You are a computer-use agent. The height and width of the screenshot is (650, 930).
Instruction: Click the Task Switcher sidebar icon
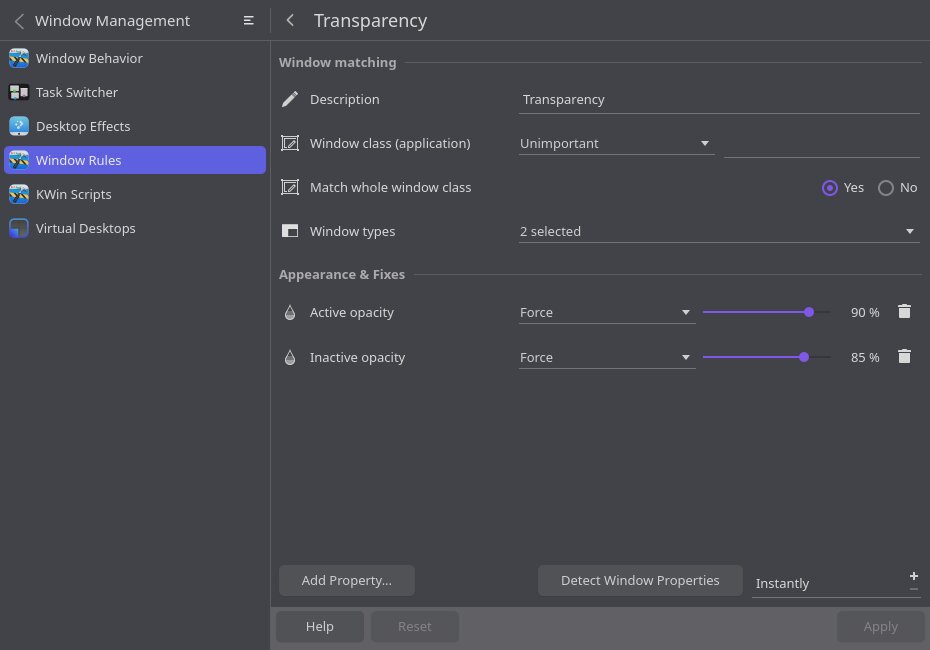tap(19, 93)
